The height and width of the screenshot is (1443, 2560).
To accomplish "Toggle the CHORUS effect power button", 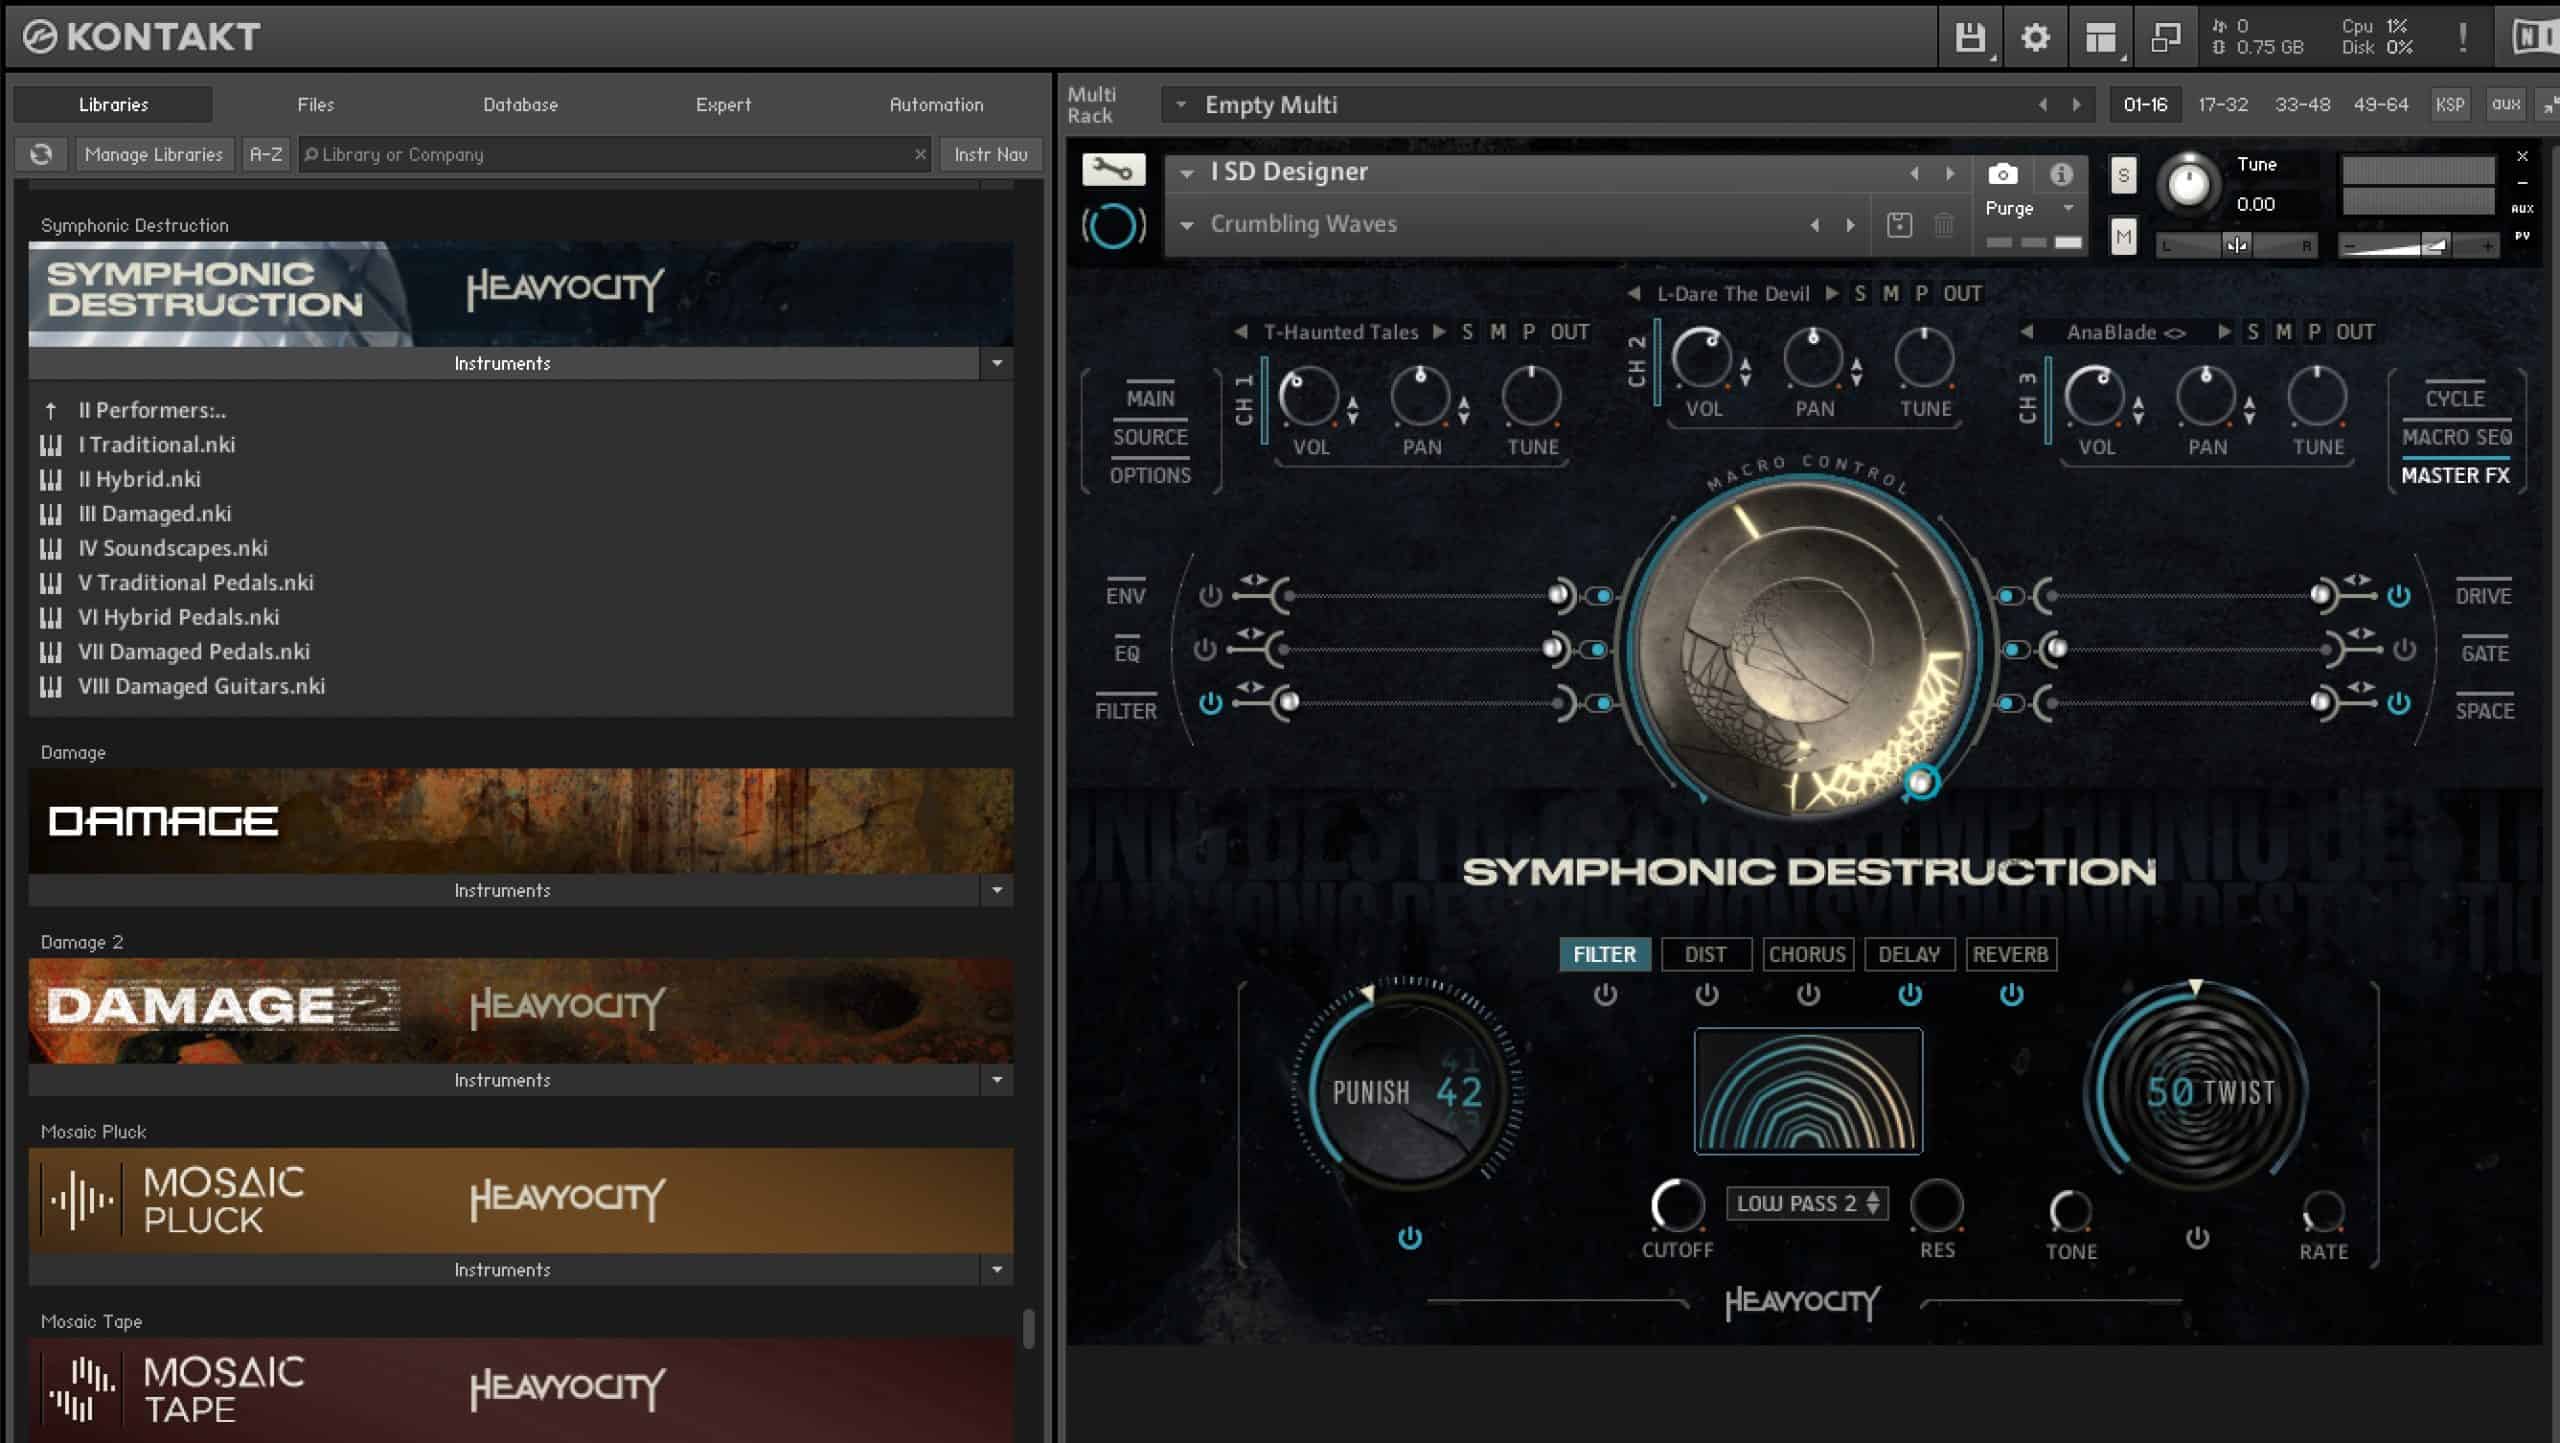I will [1808, 994].
